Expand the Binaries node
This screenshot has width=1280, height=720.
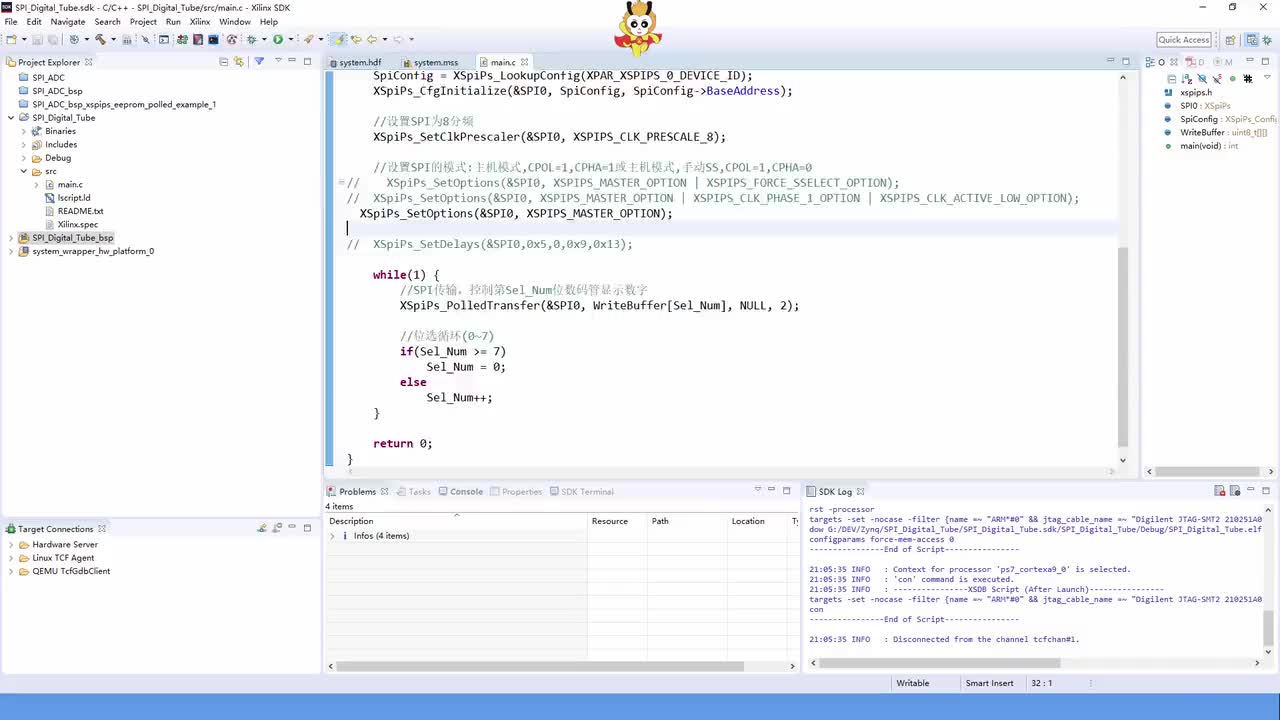coord(24,131)
